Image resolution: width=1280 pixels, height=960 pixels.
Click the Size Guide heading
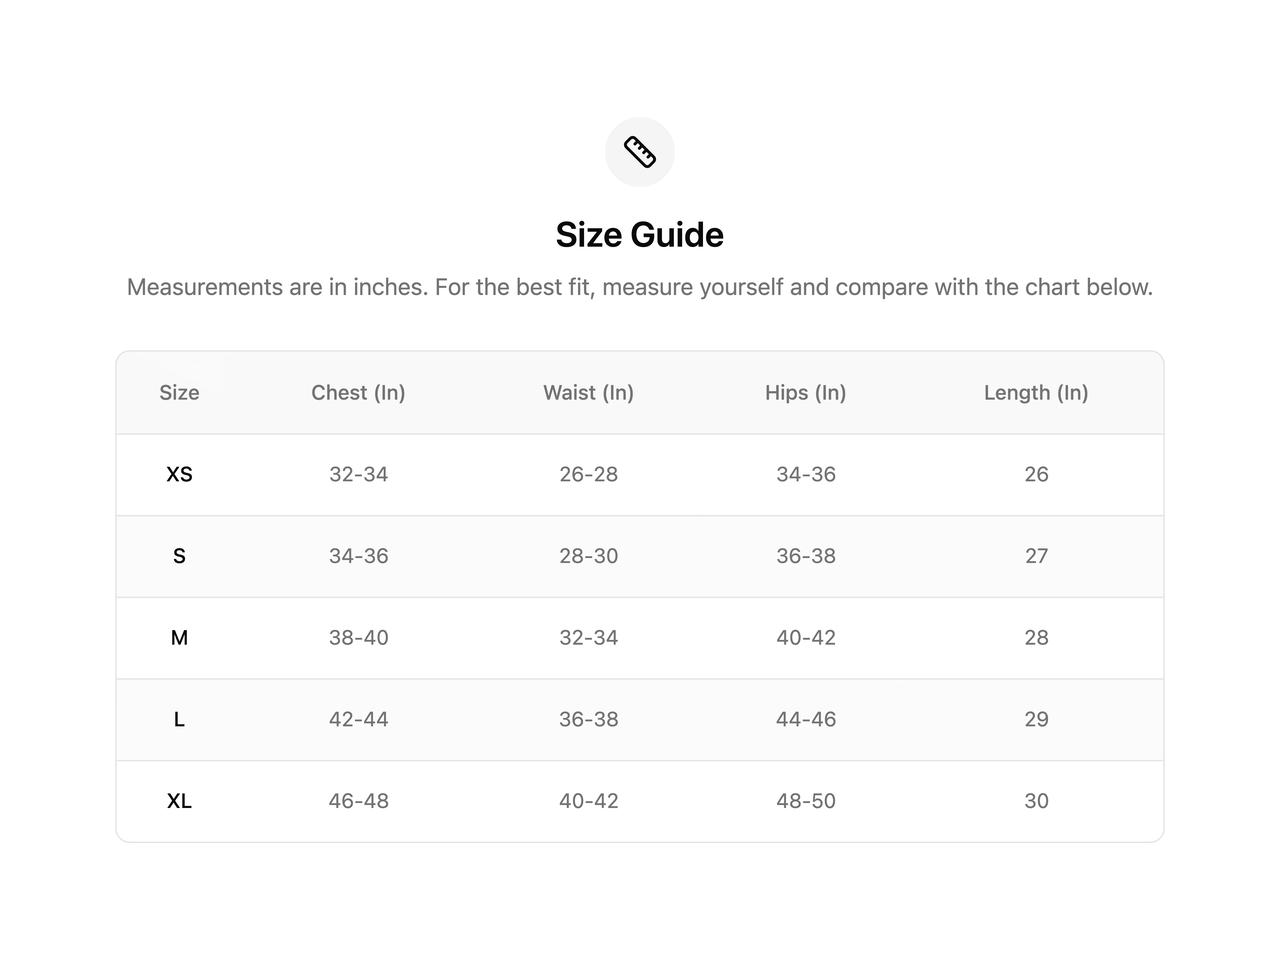[x=640, y=235]
